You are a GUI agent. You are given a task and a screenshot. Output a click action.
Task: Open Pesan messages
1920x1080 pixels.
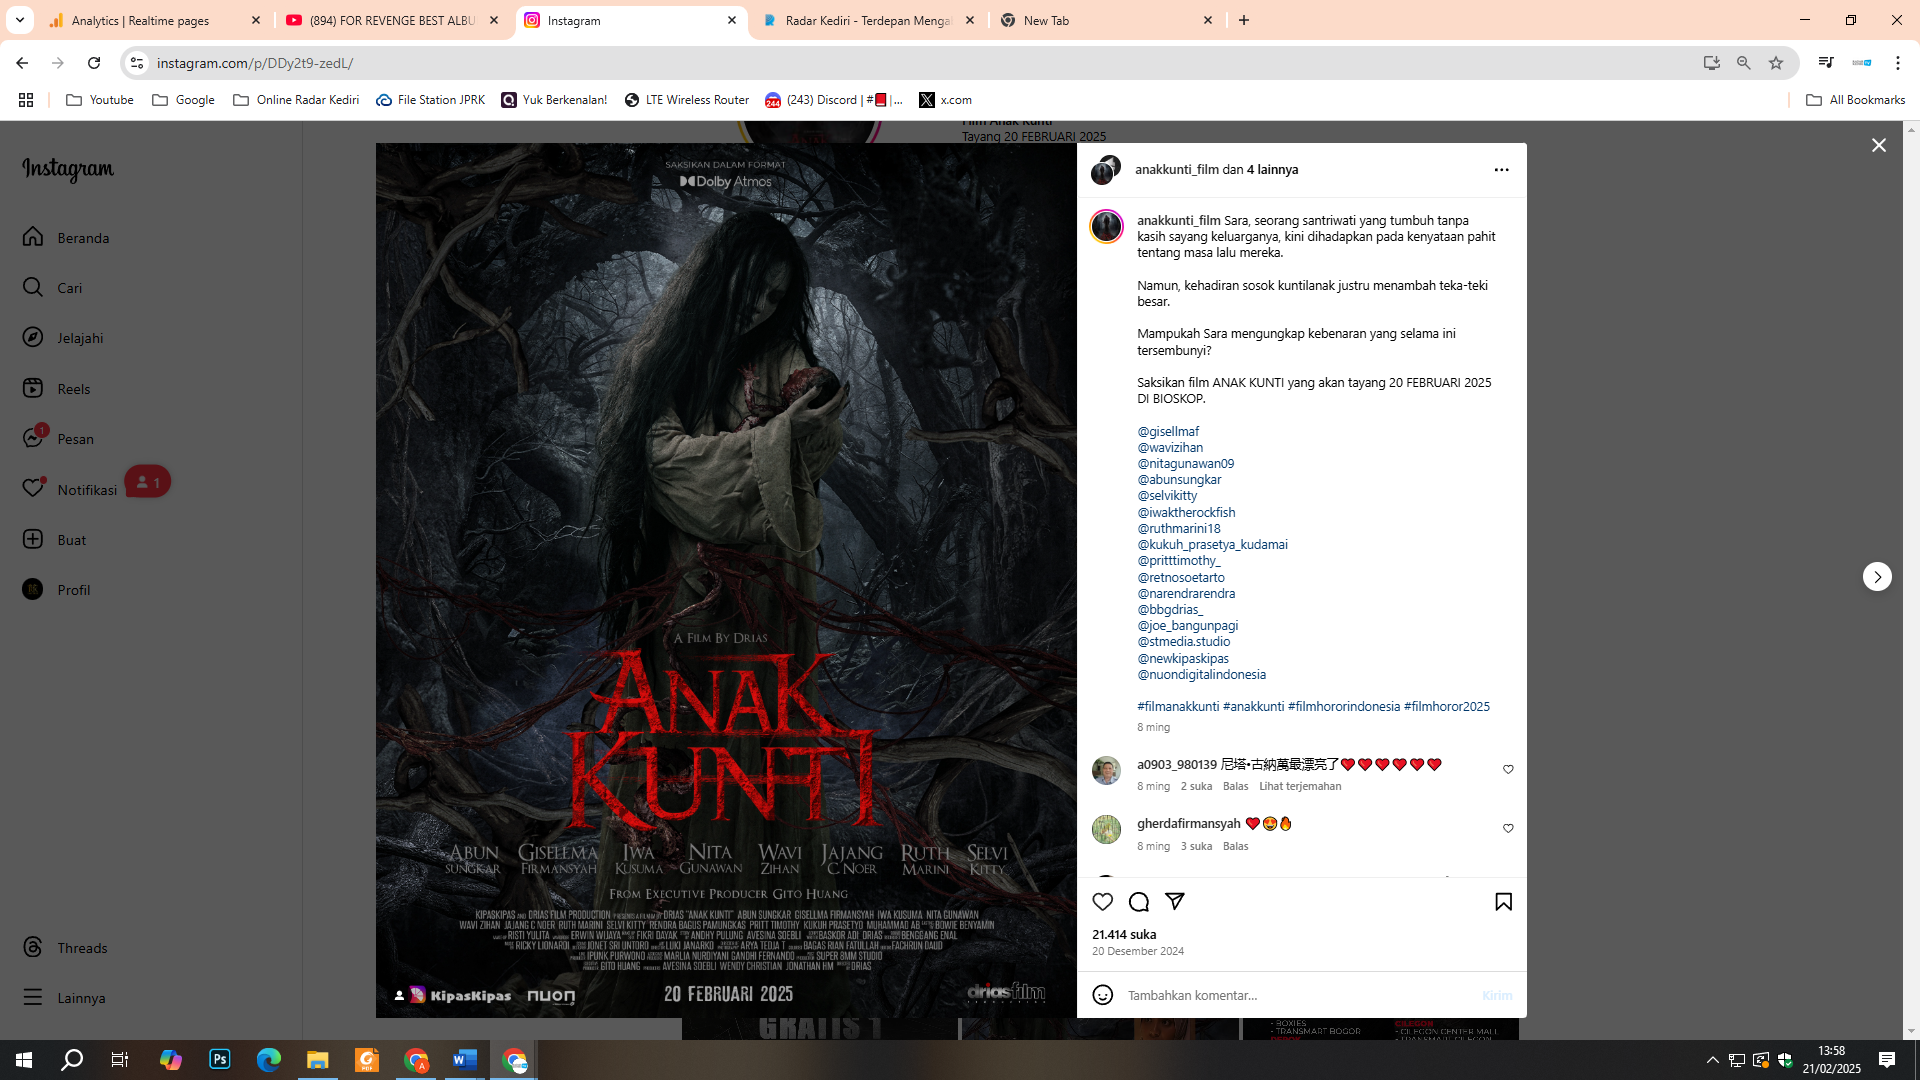(58, 438)
